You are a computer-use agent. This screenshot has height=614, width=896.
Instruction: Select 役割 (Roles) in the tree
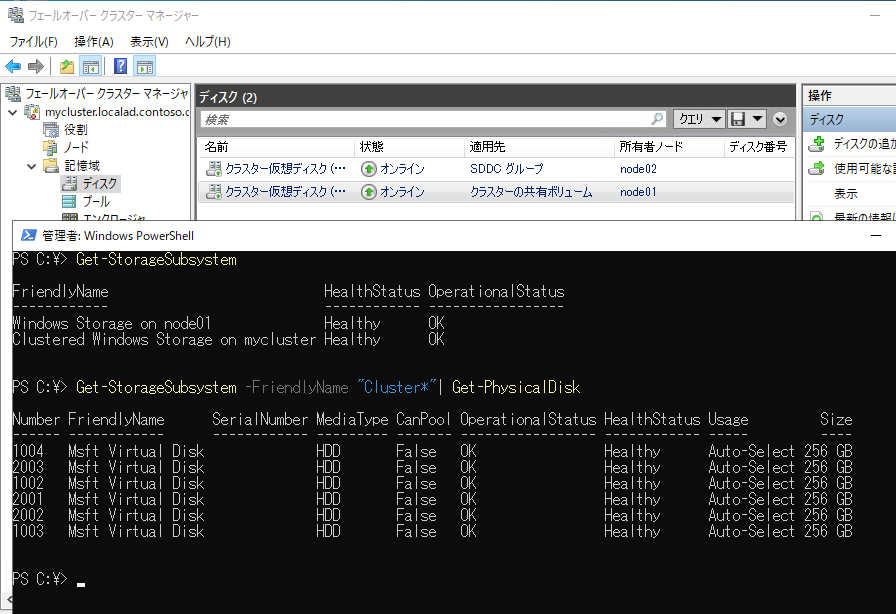(x=75, y=130)
